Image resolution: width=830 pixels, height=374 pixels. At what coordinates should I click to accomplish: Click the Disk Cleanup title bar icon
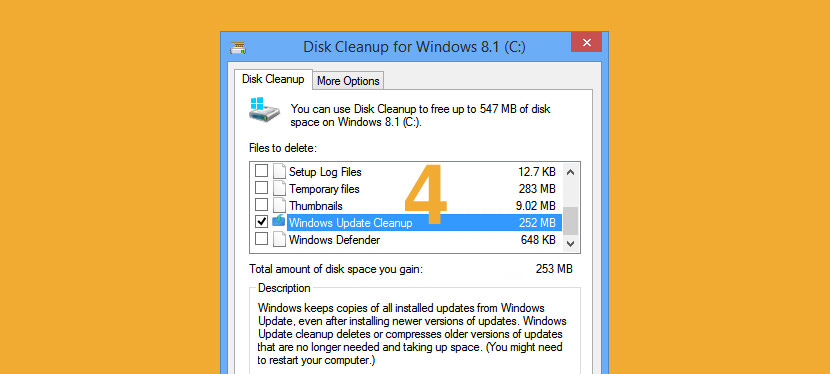238,48
